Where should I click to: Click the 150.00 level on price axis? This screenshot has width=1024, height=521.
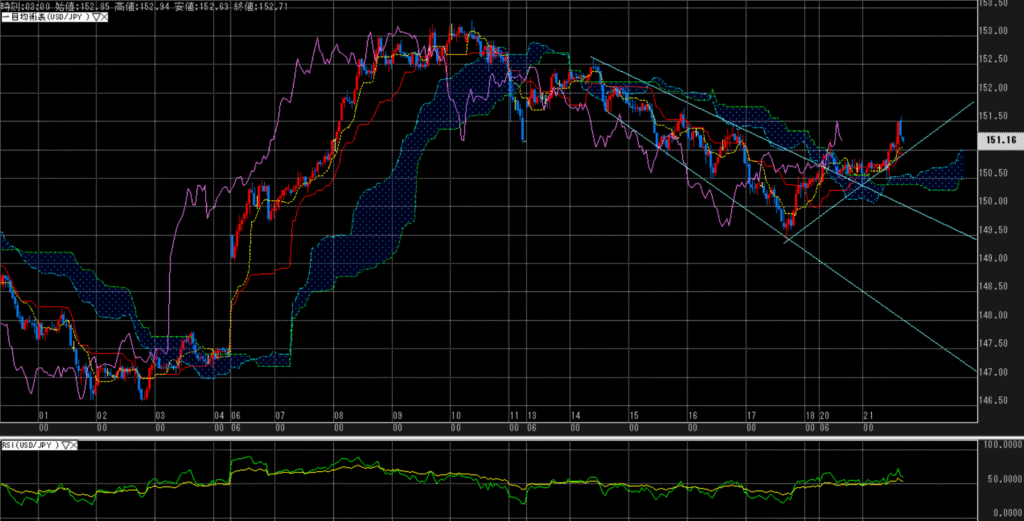tap(996, 201)
